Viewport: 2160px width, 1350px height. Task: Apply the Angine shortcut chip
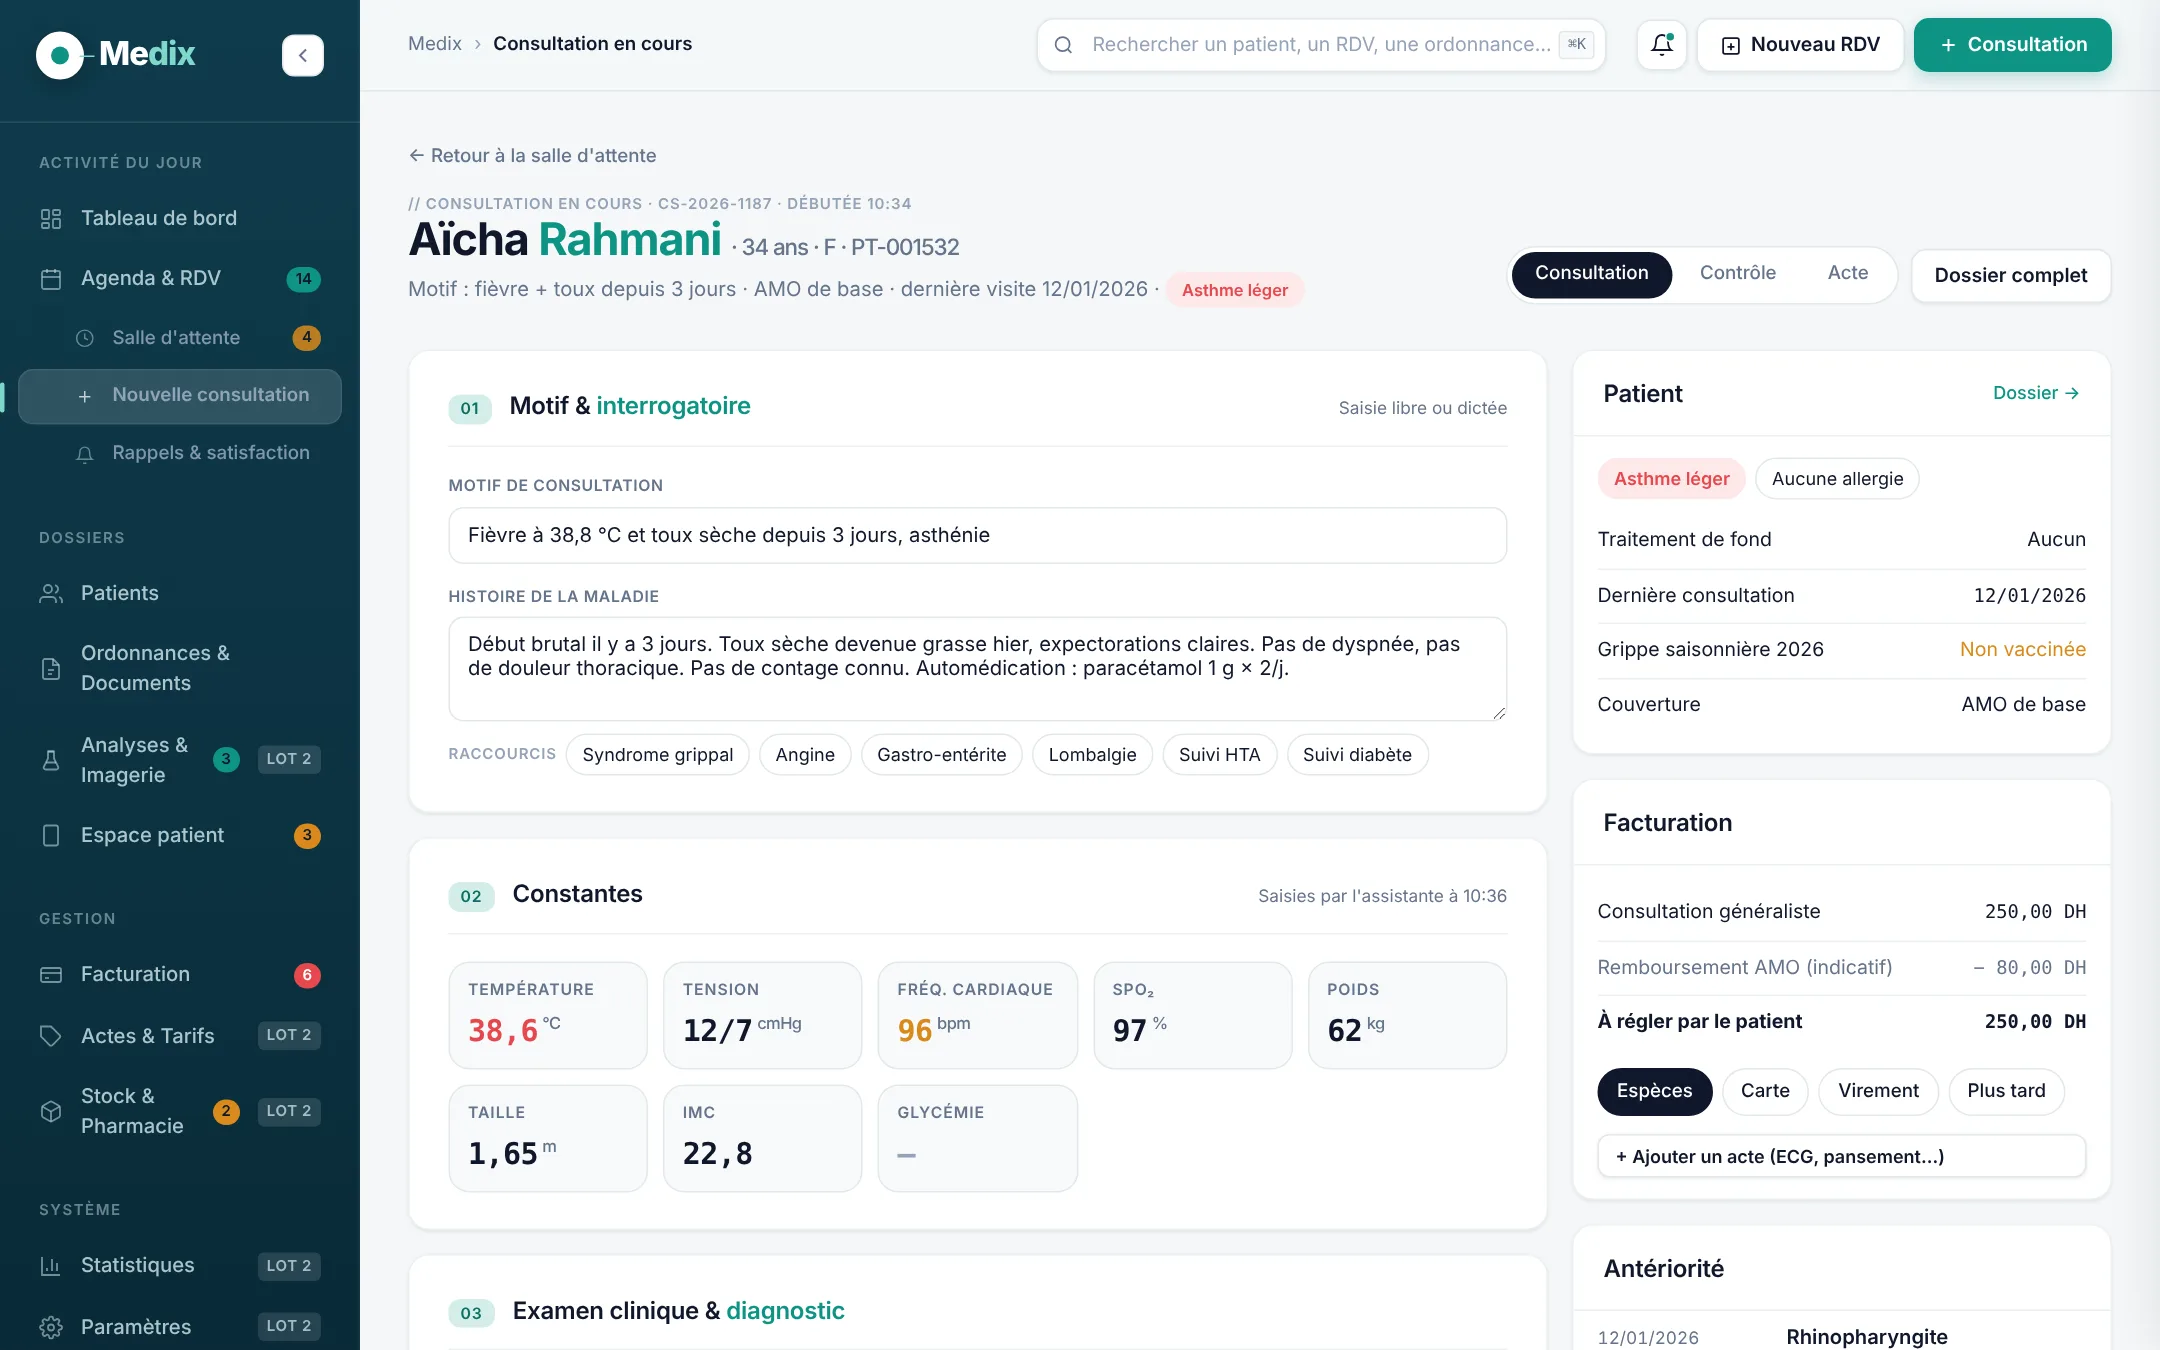click(x=805, y=755)
